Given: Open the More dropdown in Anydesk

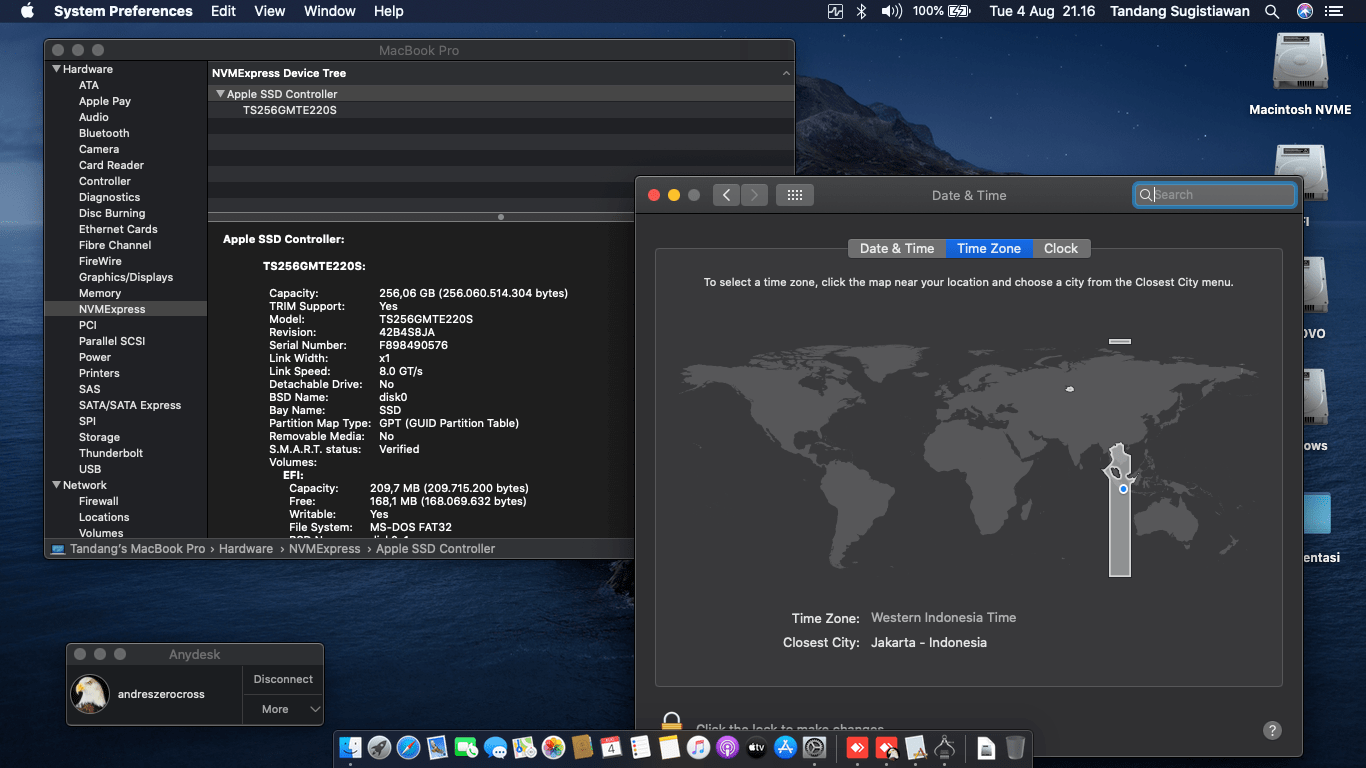Looking at the screenshot, I should (283, 709).
